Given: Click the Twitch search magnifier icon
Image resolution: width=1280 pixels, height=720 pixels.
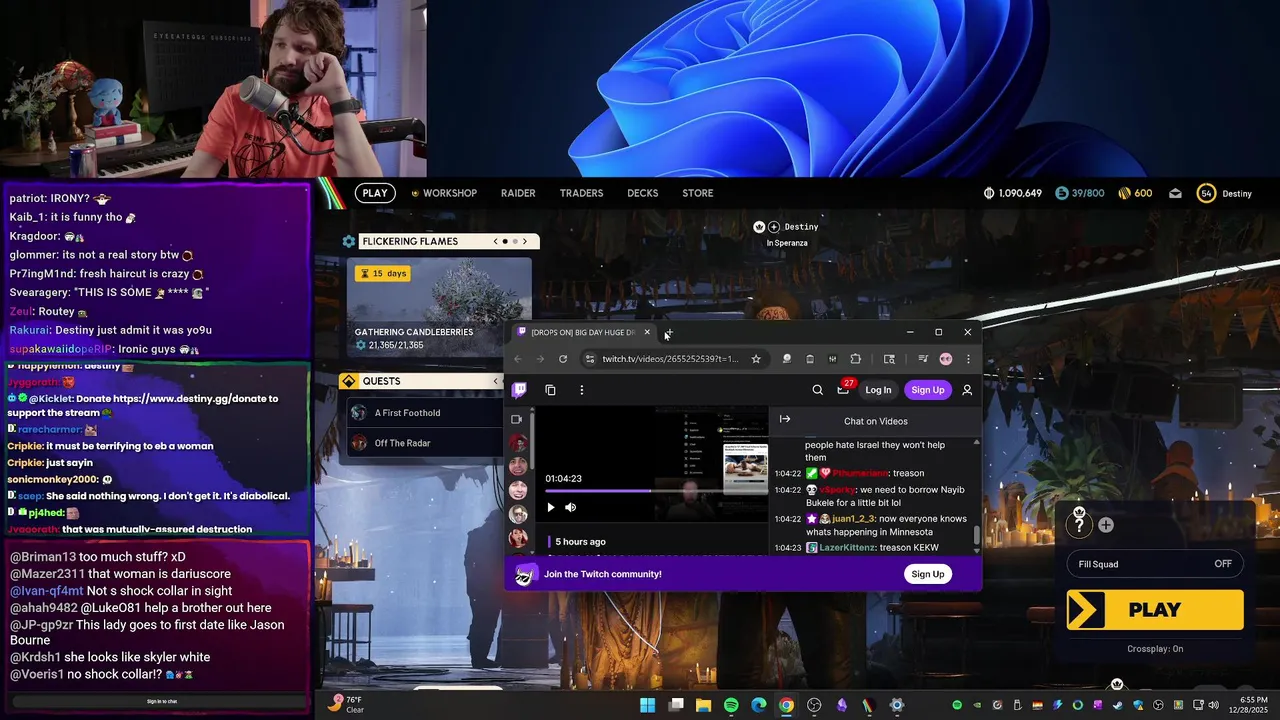Looking at the screenshot, I should click(817, 390).
